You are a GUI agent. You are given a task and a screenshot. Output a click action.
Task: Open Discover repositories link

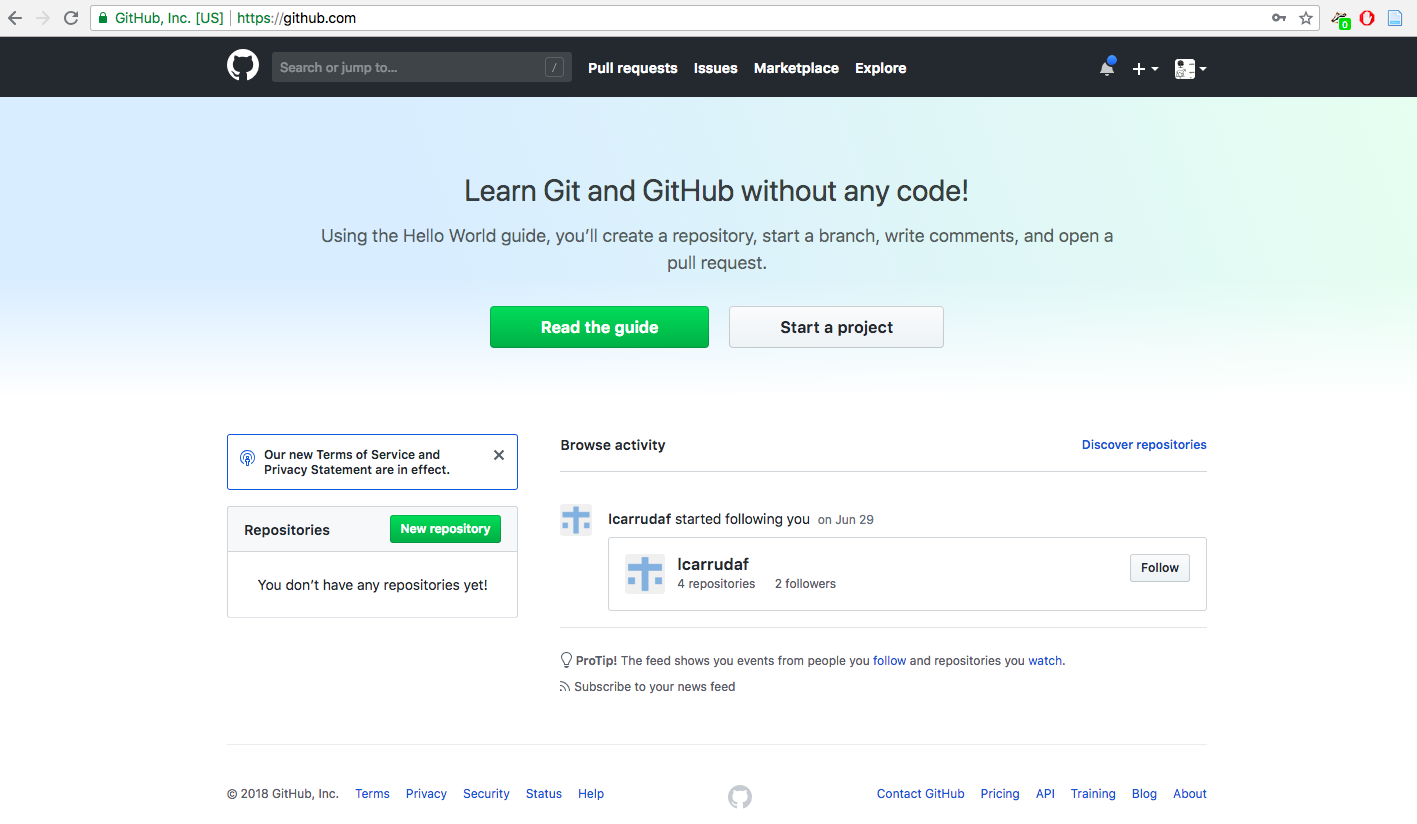tap(1144, 445)
